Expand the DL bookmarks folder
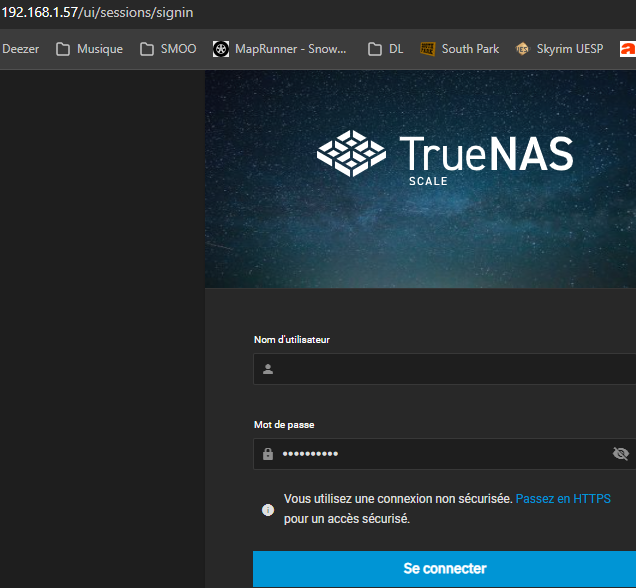This screenshot has width=636, height=588. pos(385,48)
